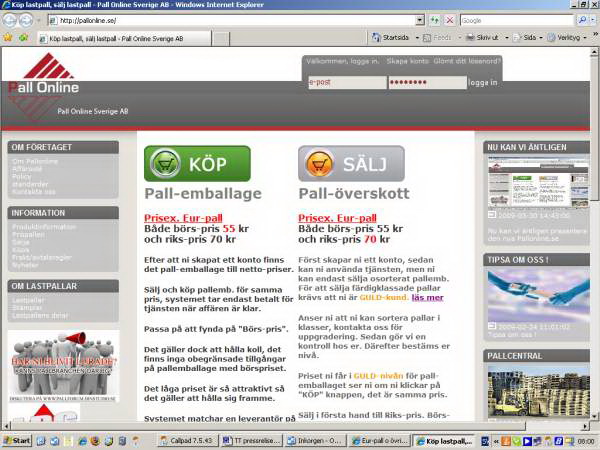
Task: Click Prisex. Eur-pall link under KÖP
Action: coord(183,218)
